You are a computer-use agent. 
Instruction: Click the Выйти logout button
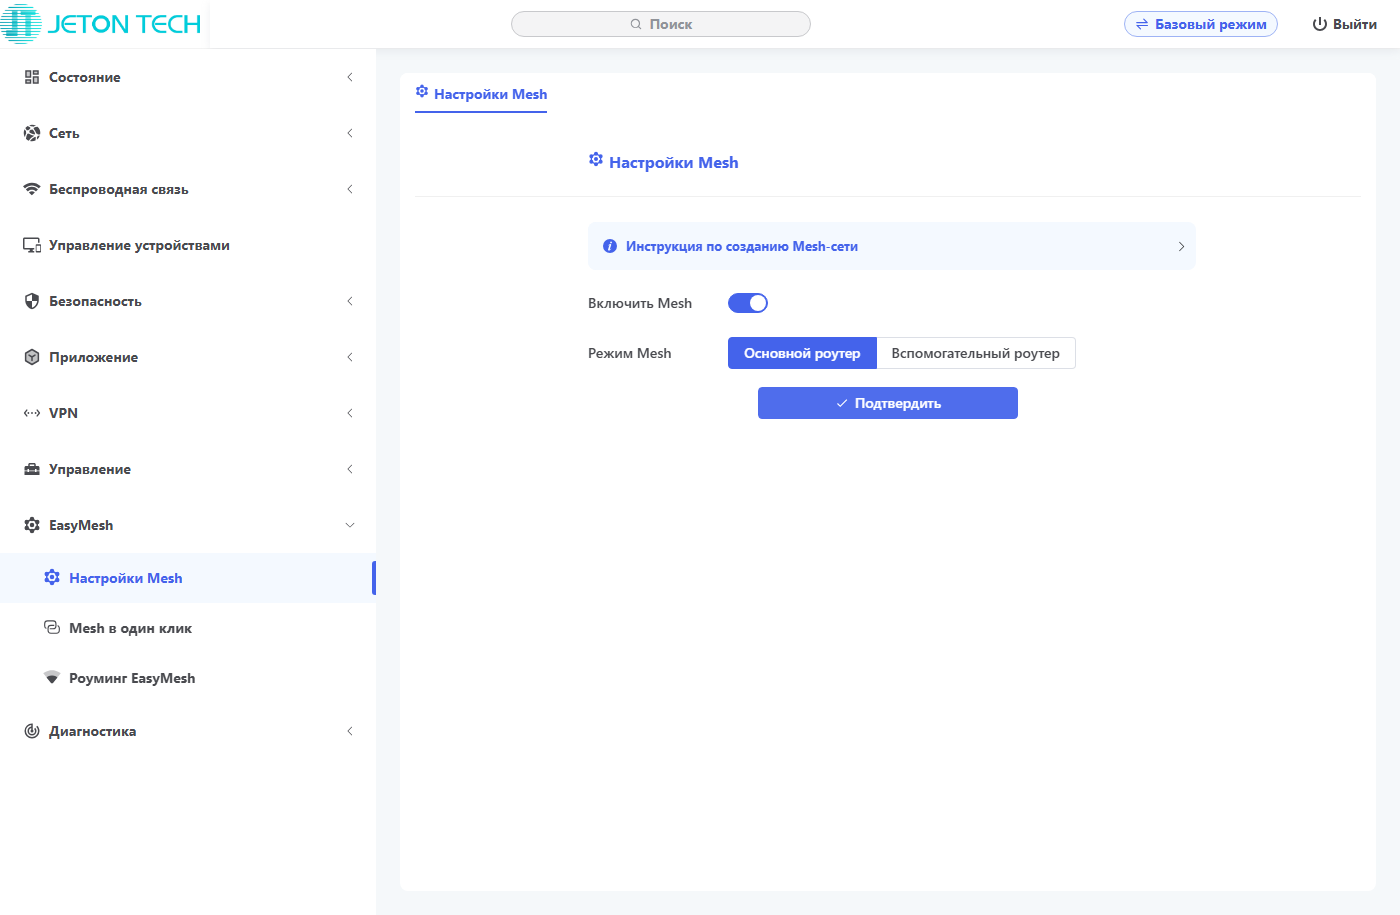[1344, 24]
